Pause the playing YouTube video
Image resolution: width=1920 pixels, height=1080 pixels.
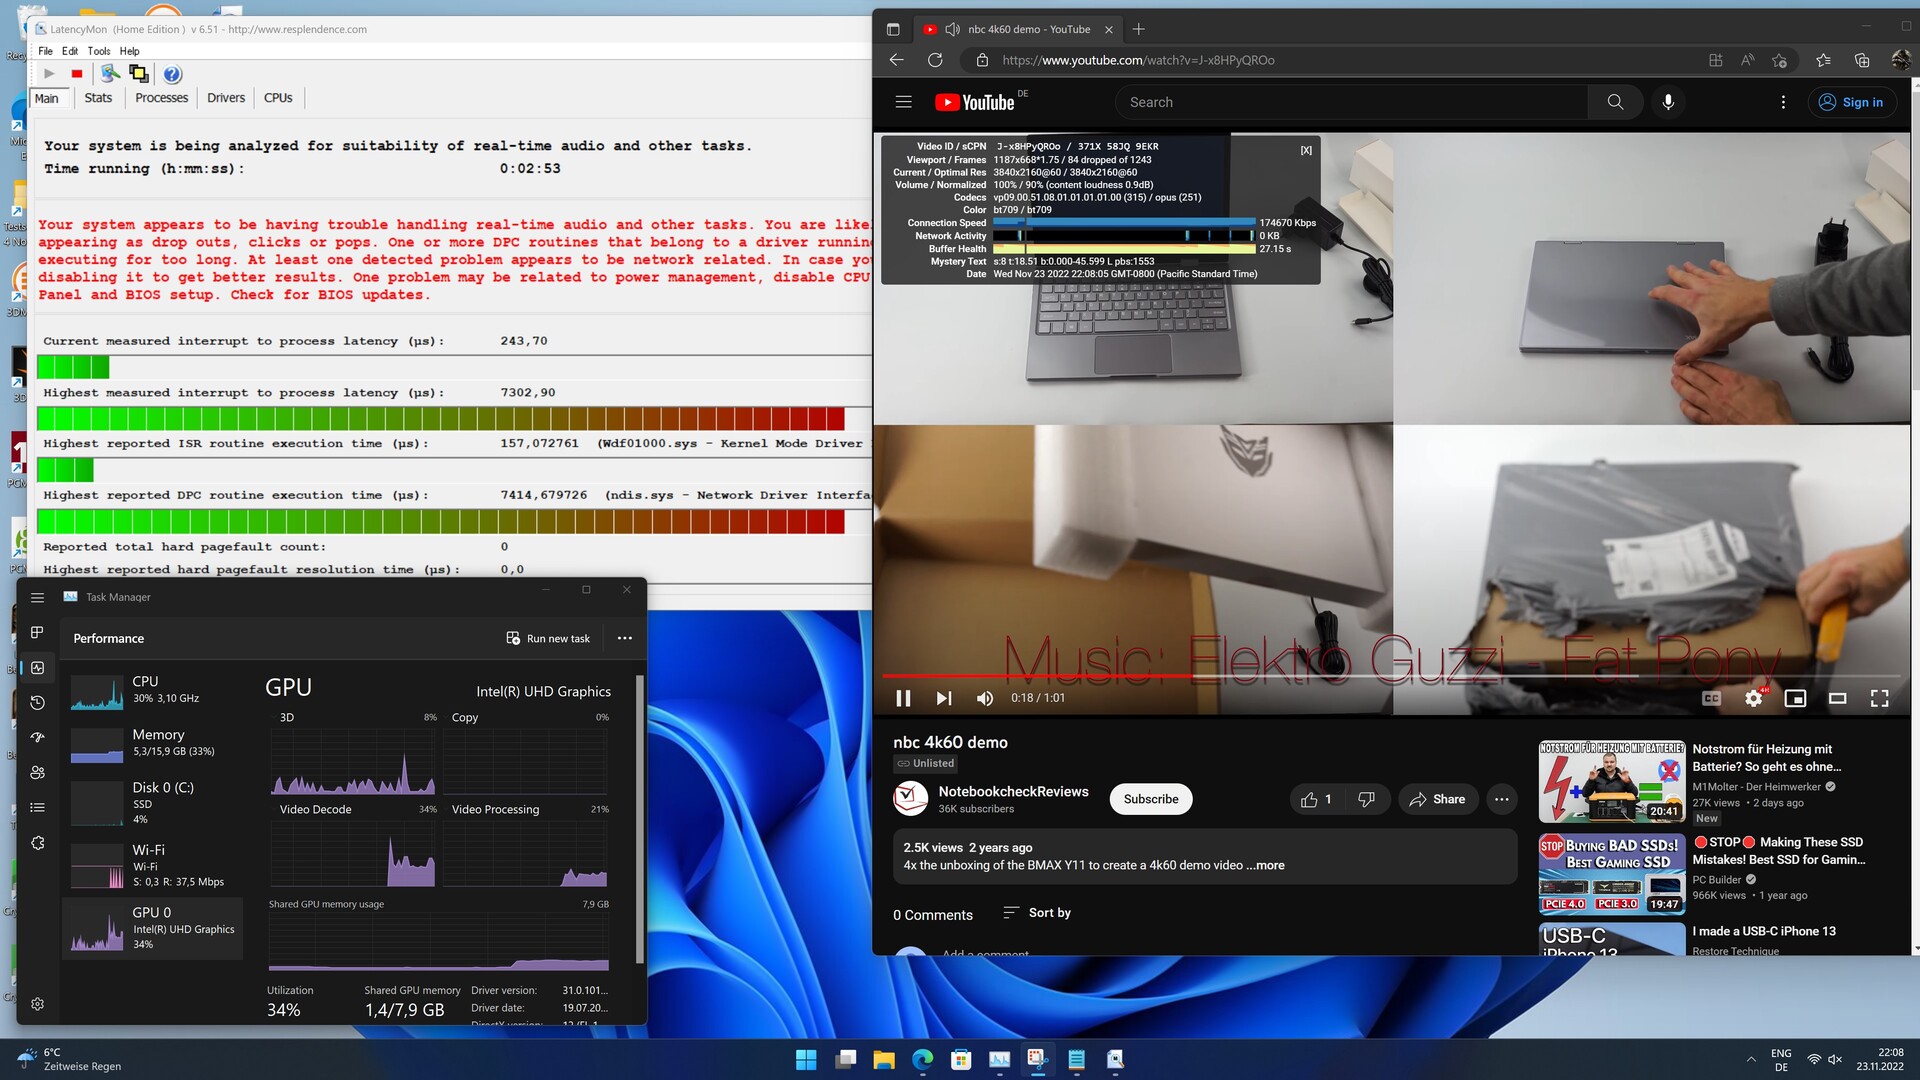903,698
